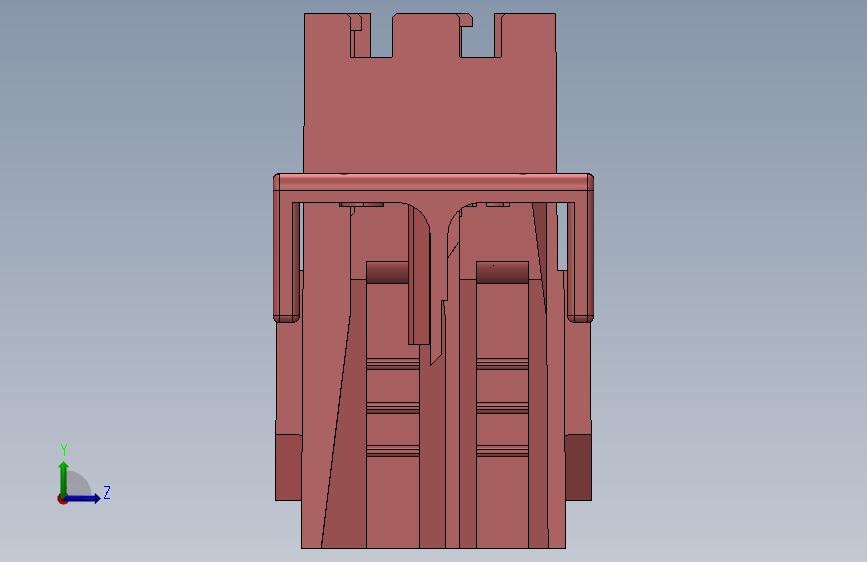The image size is (867, 562).
Task: Click the green Y axis arrow of triad
Action: point(64,478)
